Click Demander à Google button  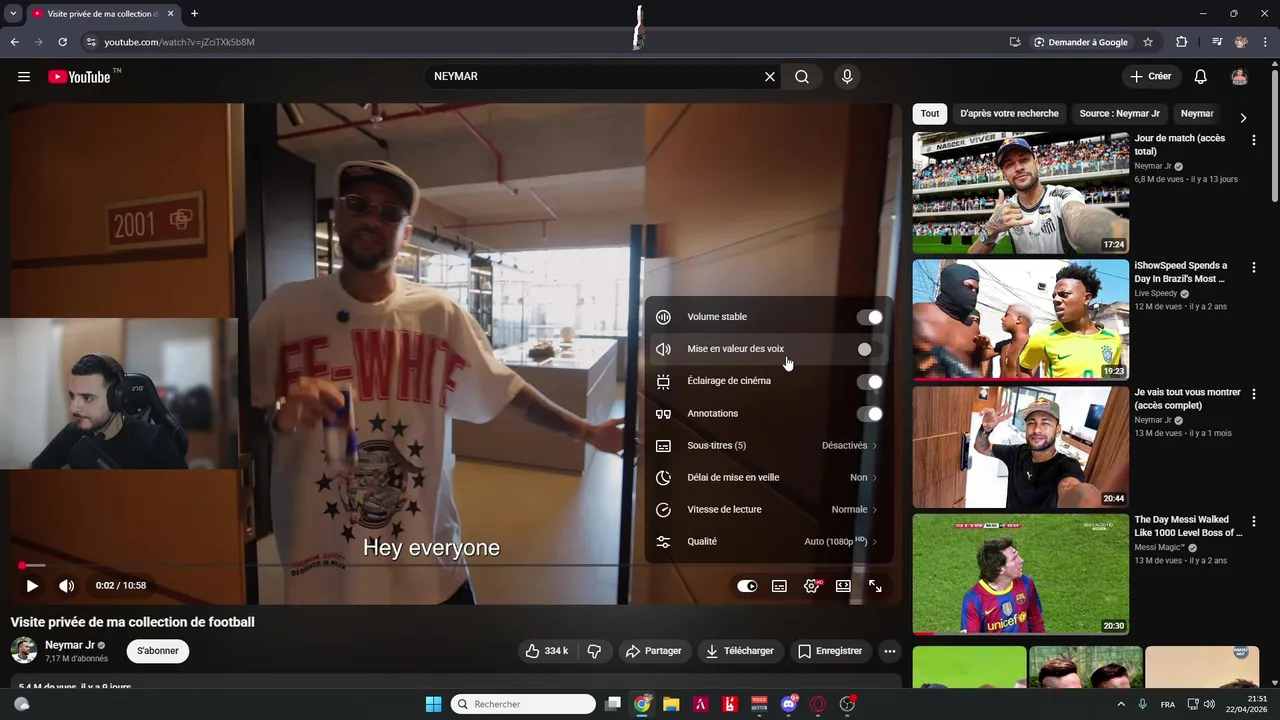pyautogui.click(x=1081, y=42)
